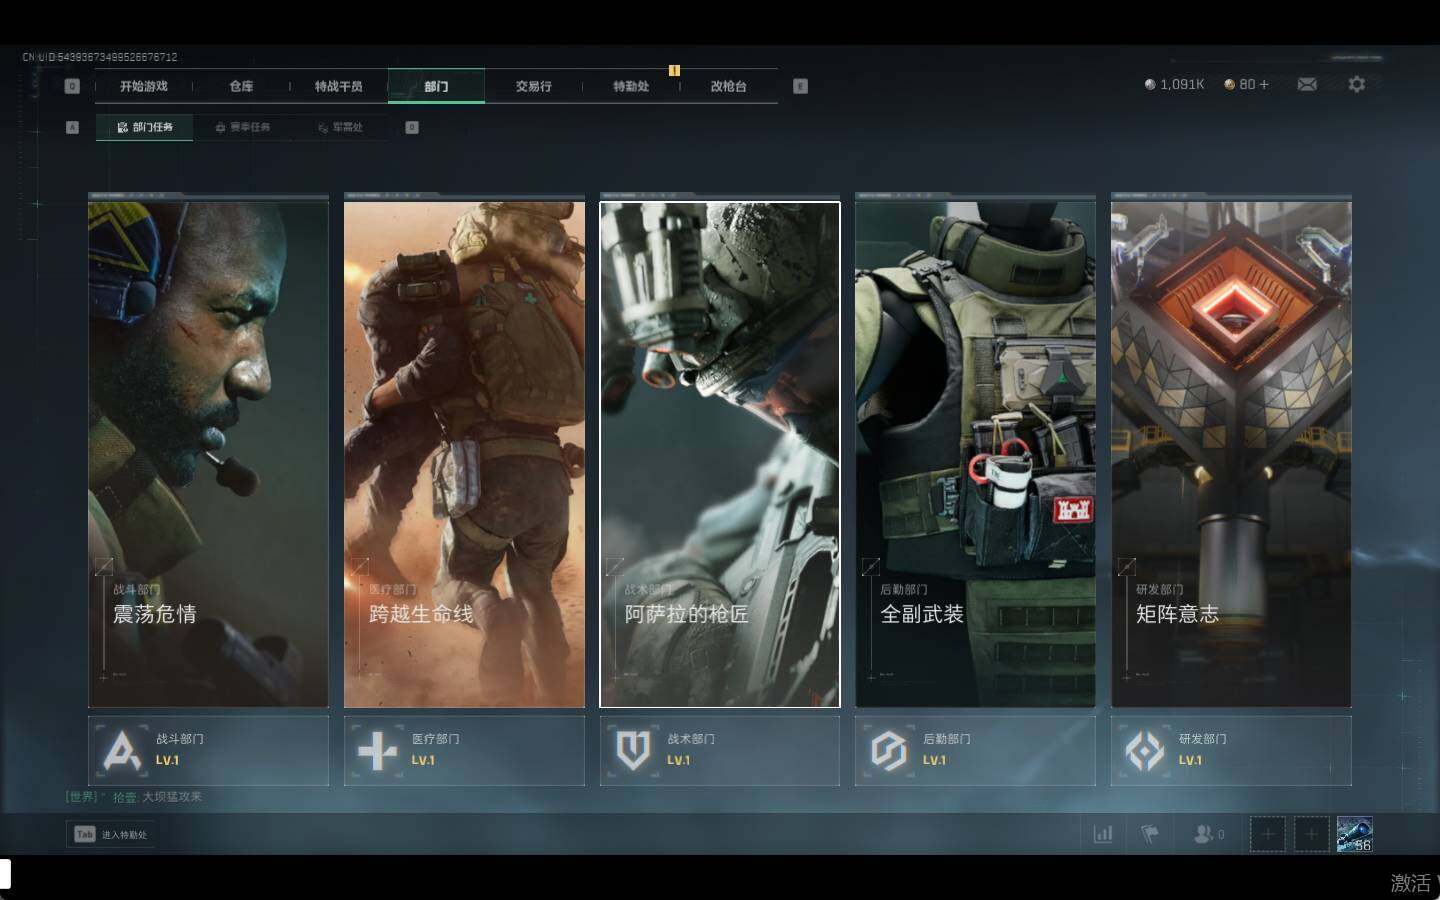Click the 80 + premium currency counter
This screenshot has width=1440, height=900.
(1246, 84)
